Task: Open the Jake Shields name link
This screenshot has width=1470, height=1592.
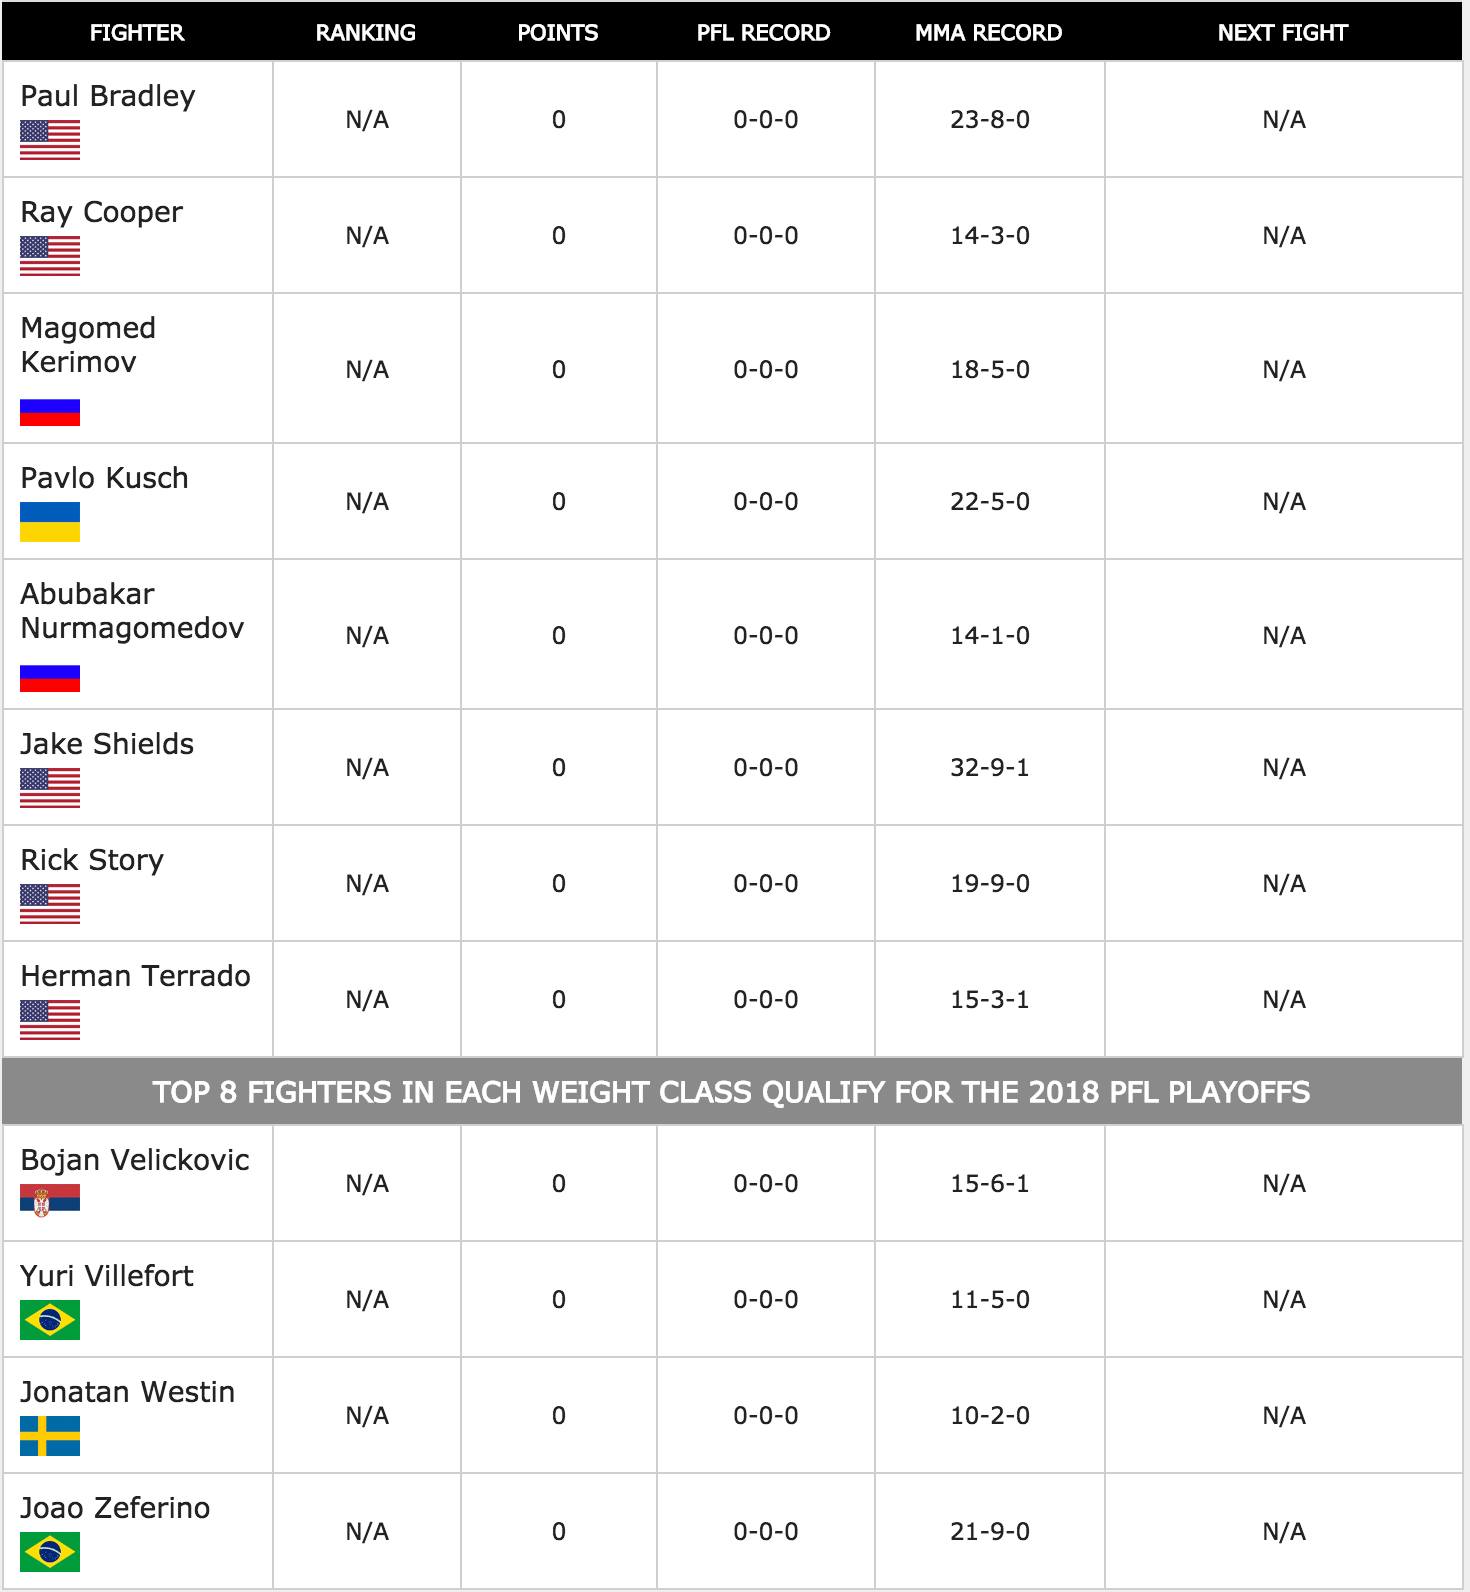Action: (107, 744)
